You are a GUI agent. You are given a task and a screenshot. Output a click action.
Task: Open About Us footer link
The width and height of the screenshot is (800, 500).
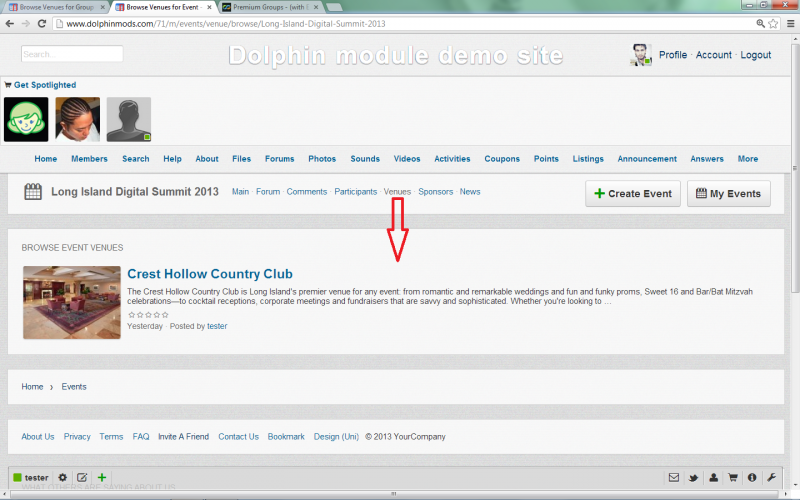38,437
